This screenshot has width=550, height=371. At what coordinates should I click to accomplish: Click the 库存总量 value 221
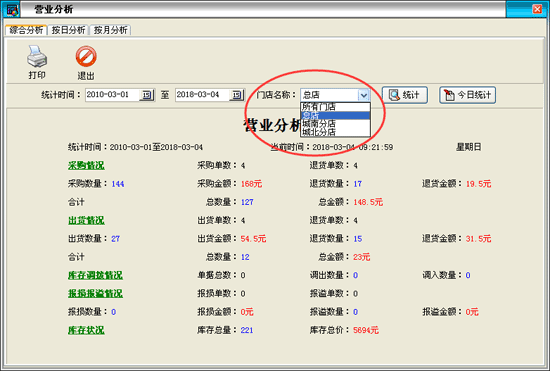tap(247, 330)
